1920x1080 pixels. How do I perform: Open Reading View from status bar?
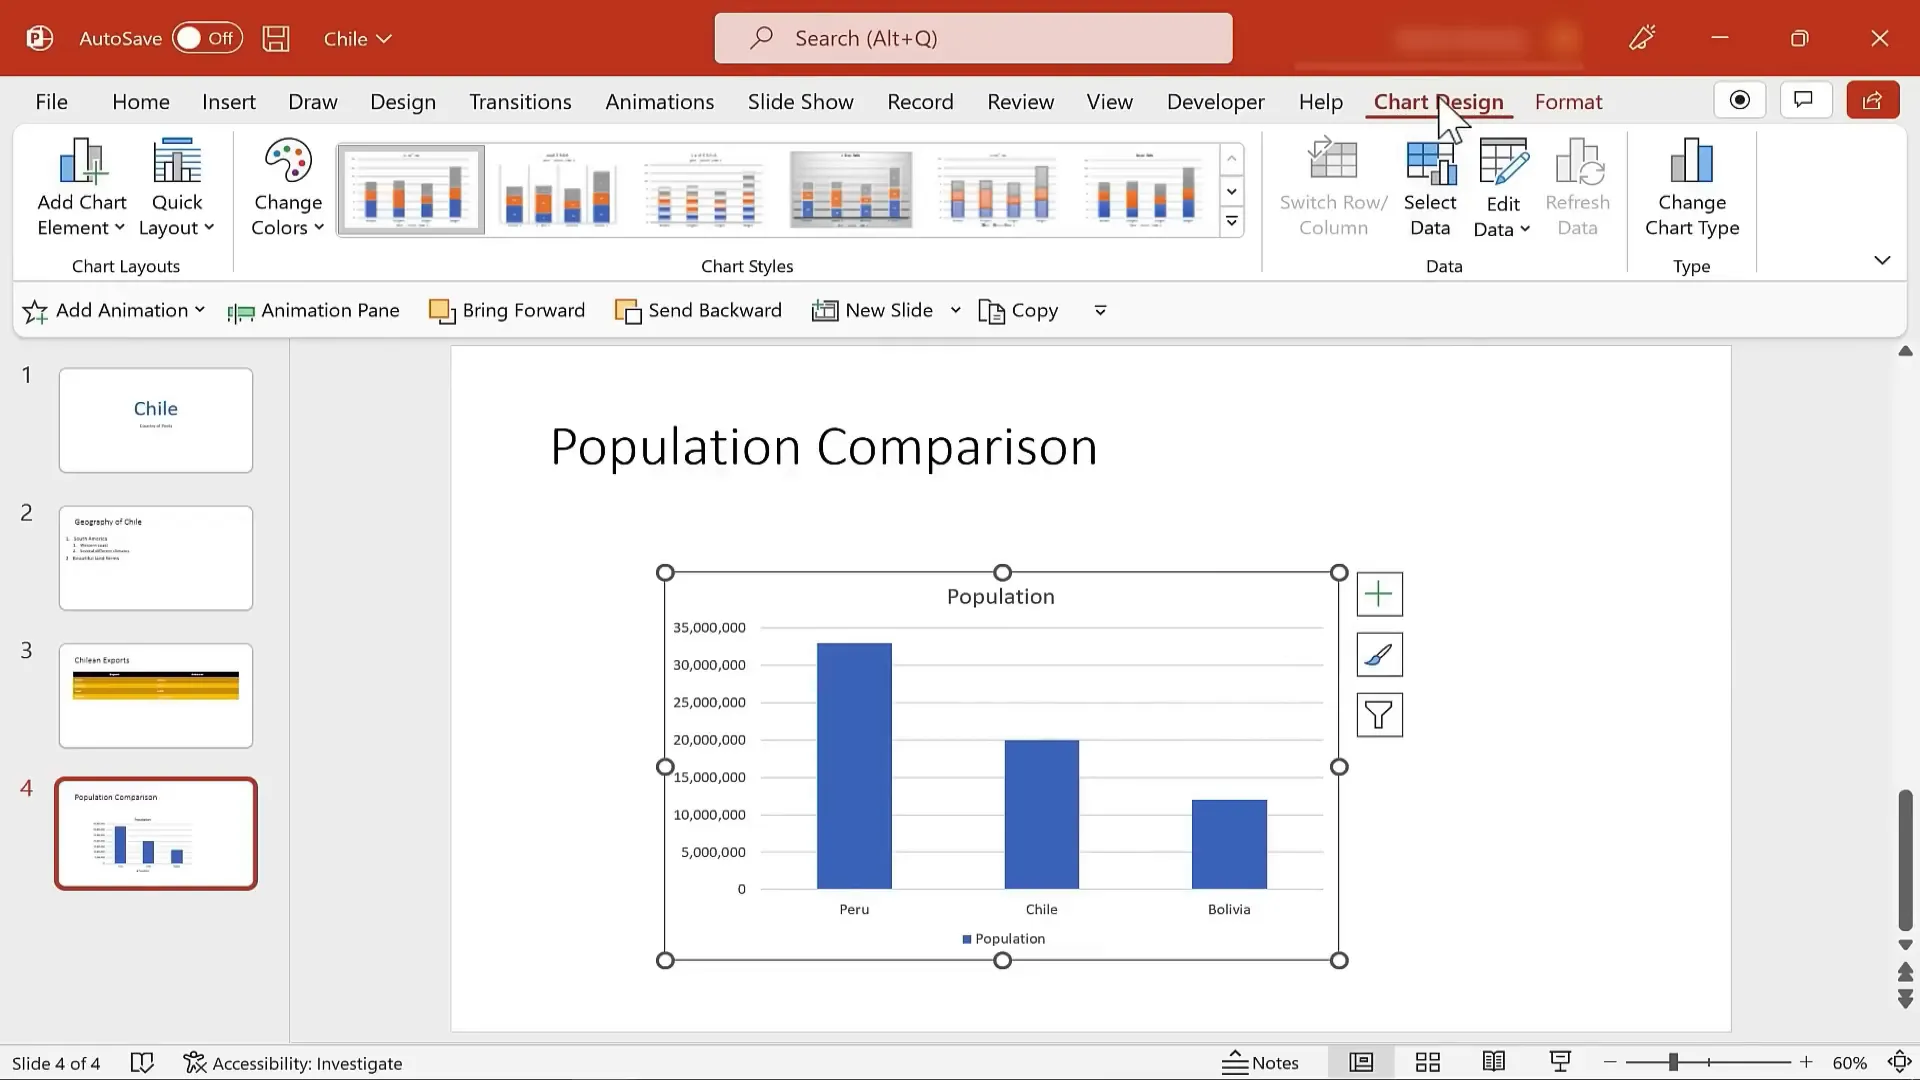point(1494,1062)
